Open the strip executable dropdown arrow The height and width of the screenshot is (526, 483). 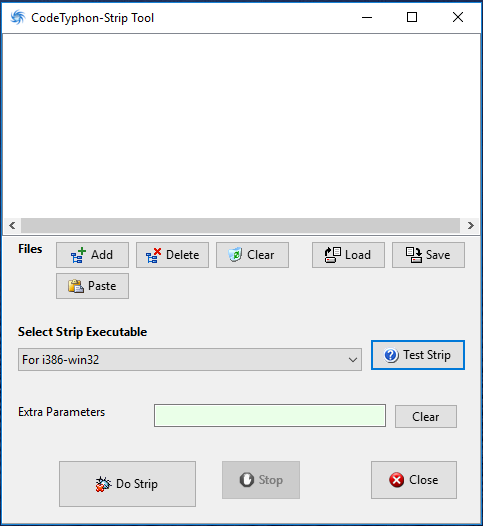[x=353, y=360]
